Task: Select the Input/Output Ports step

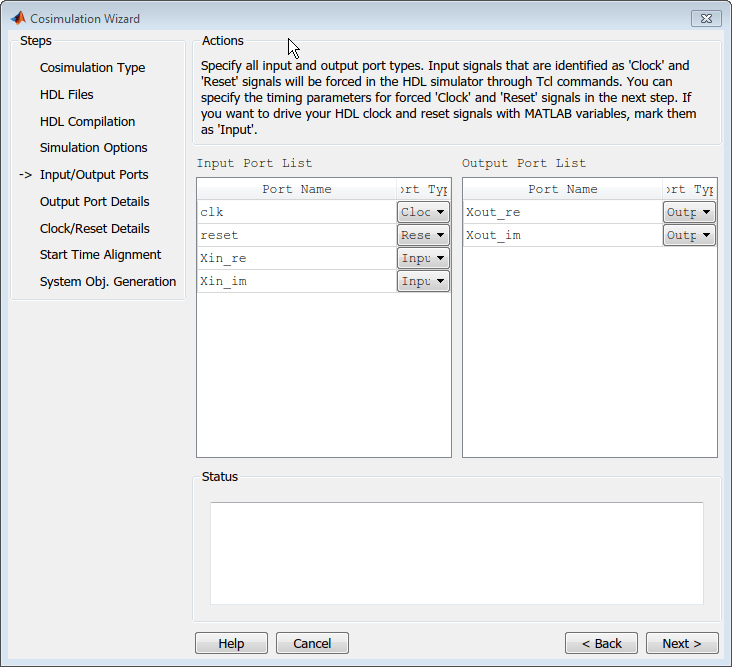Action: coord(94,175)
